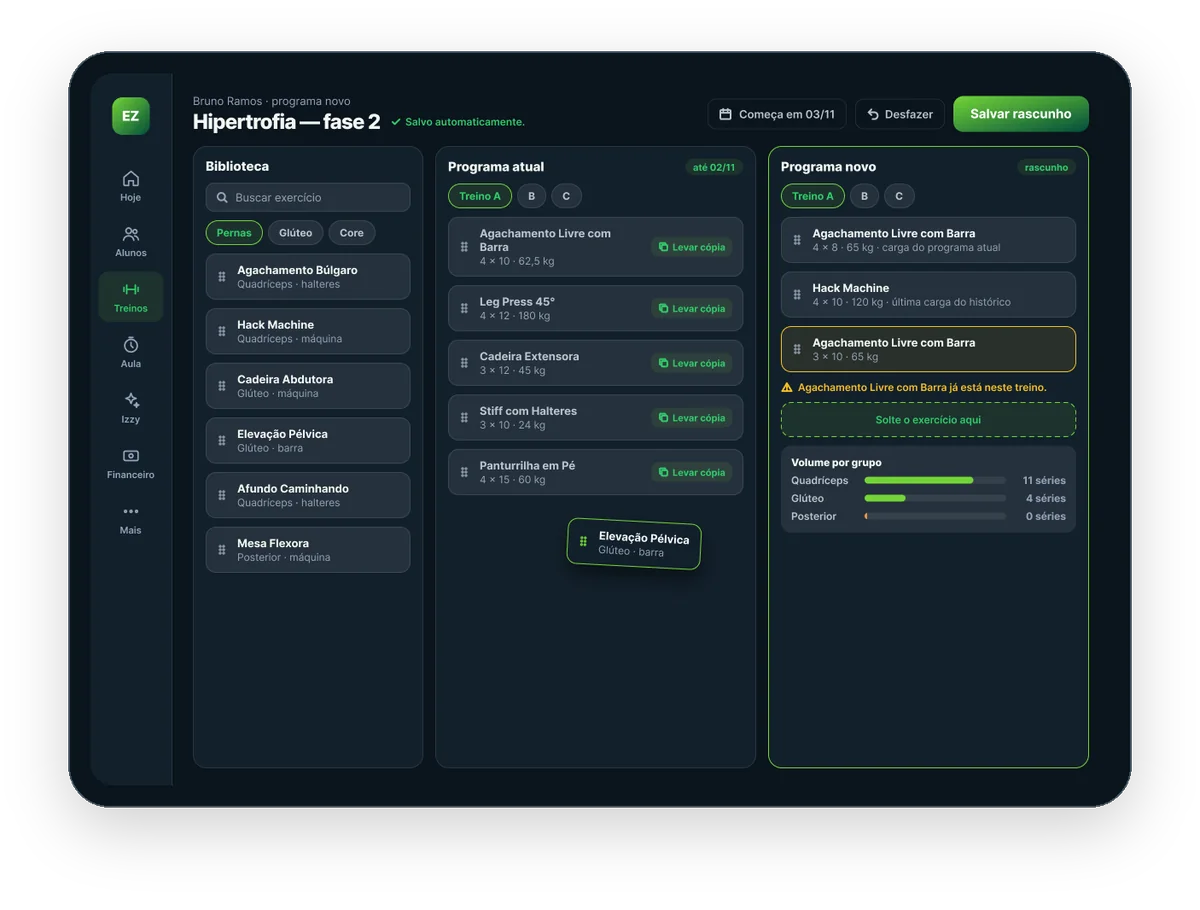
Task: Click the Quadríceps volume progress bar
Action: 935,480
